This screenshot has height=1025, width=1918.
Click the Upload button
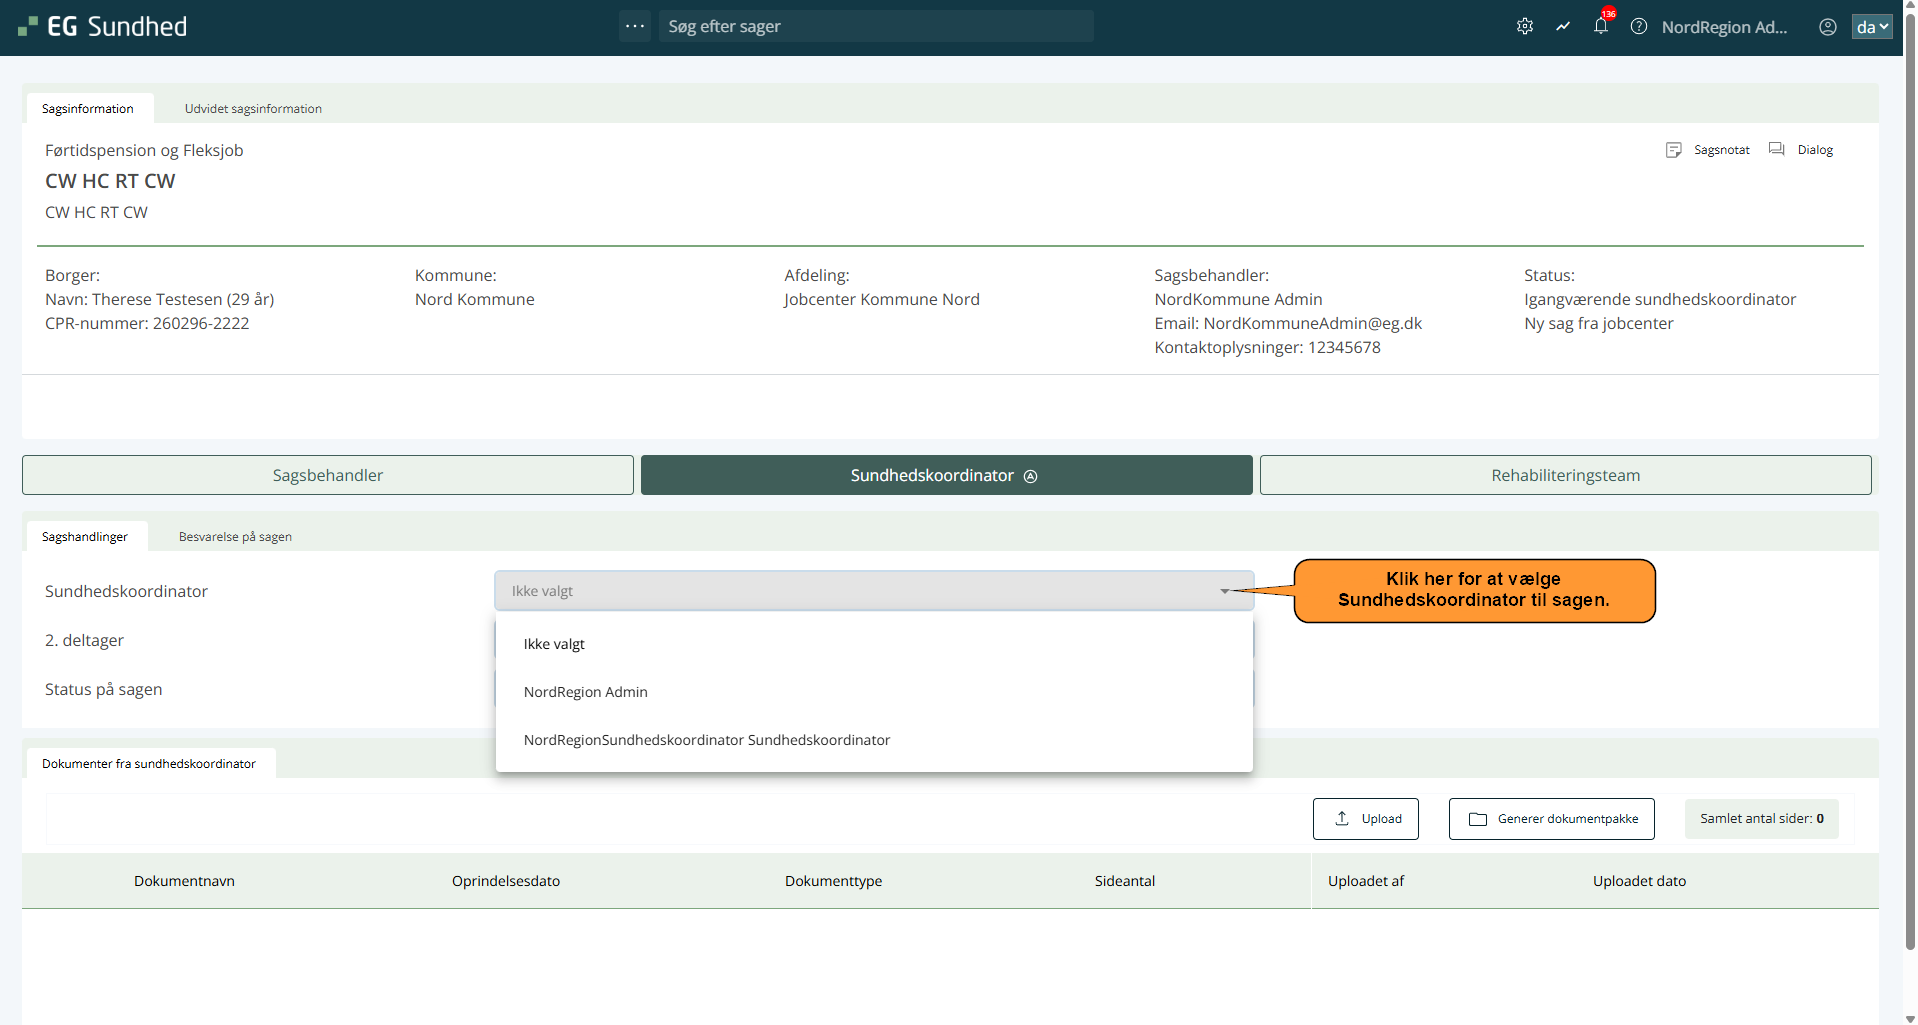[1365, 819]
